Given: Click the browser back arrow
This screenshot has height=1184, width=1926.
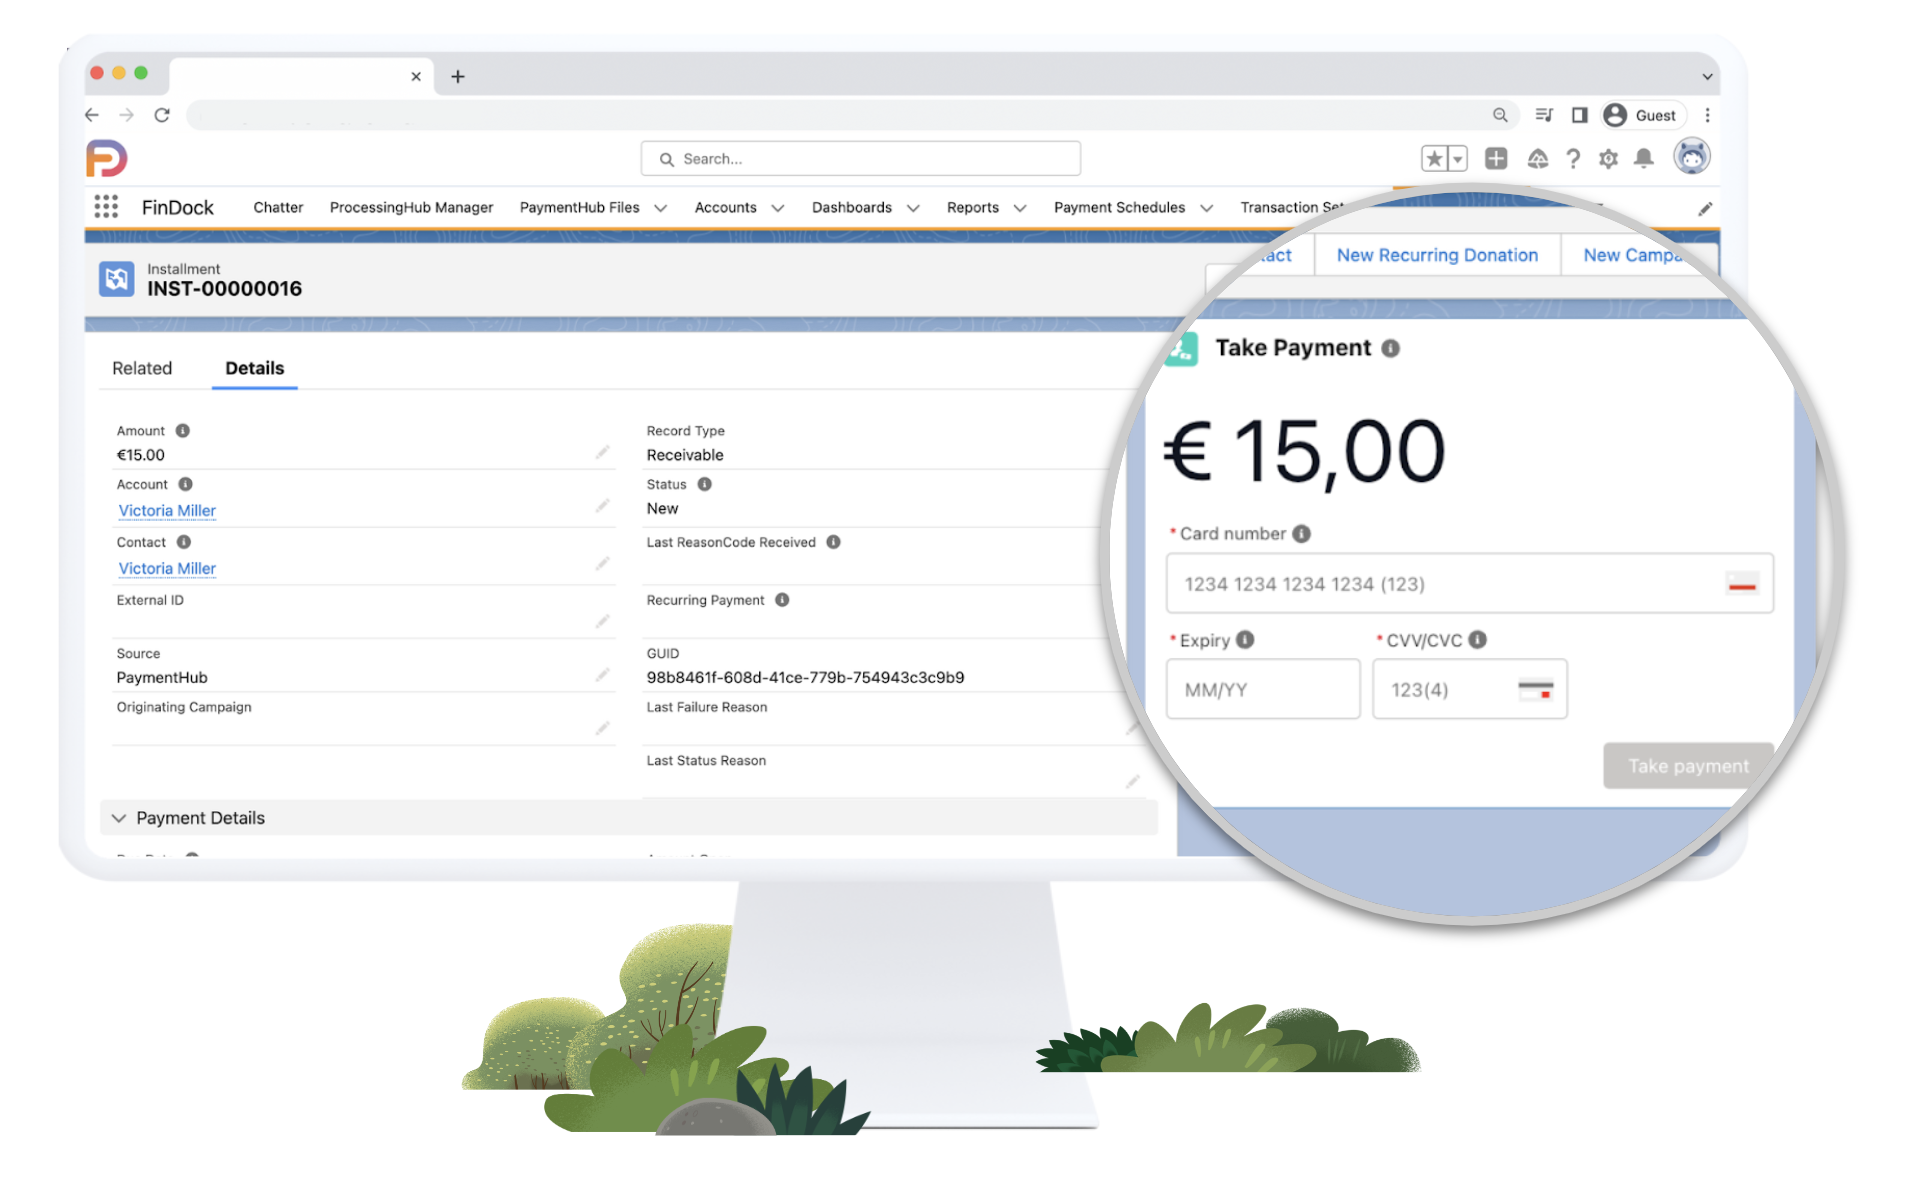Looking at the screenshot, I should (92, 115).
